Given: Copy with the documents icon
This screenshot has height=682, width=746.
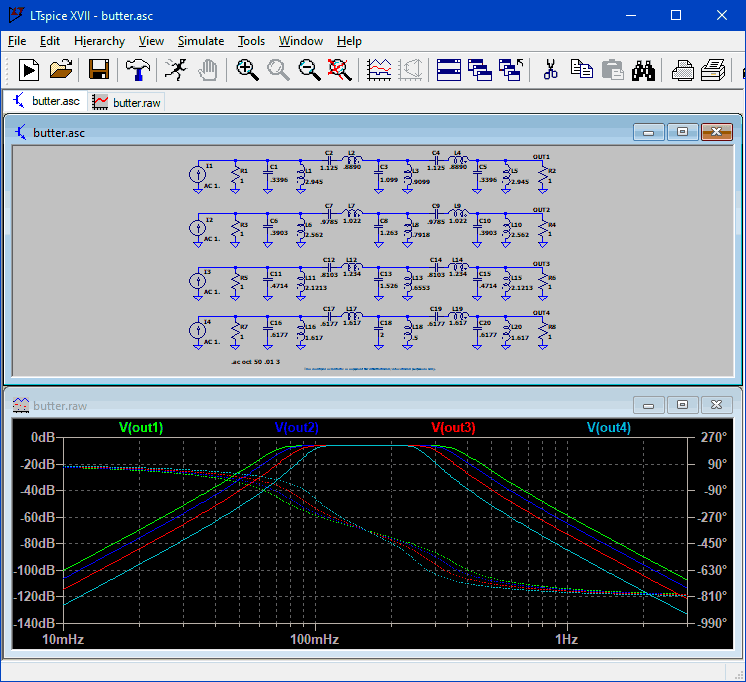Looking at the screenshot, I should (581, 69).
